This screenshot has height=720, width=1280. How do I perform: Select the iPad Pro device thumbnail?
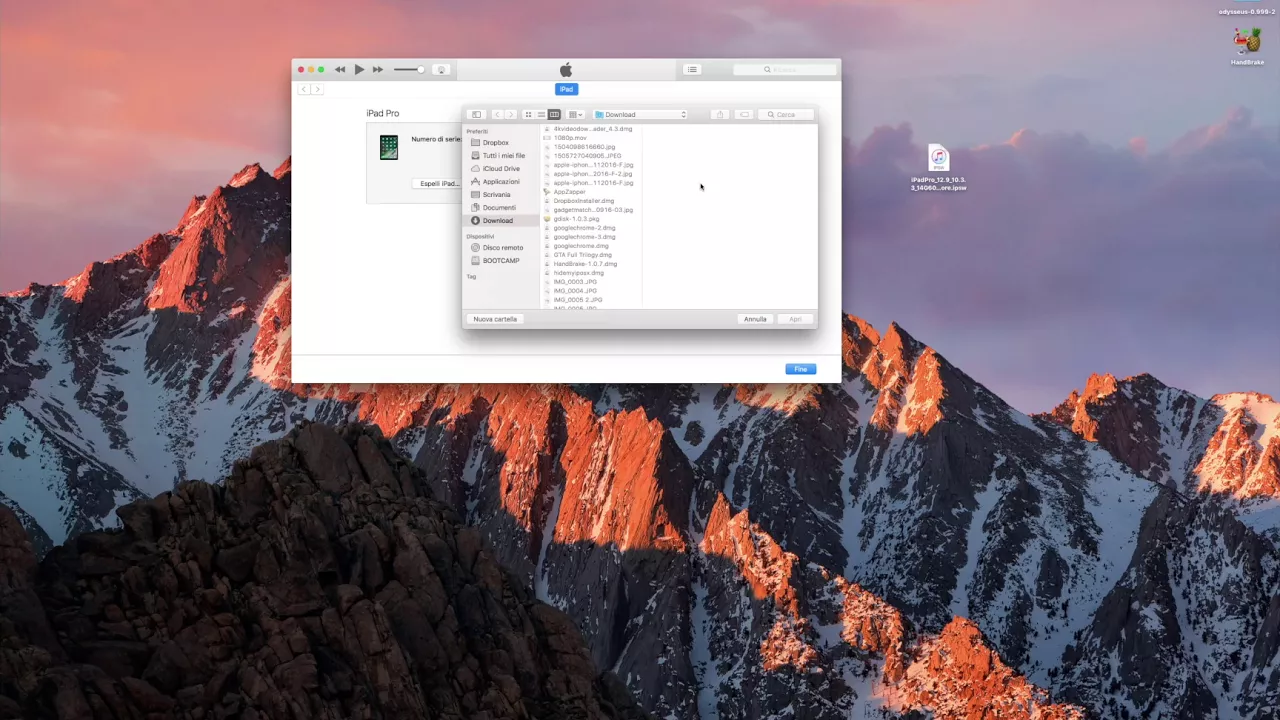tap(389, 147)
